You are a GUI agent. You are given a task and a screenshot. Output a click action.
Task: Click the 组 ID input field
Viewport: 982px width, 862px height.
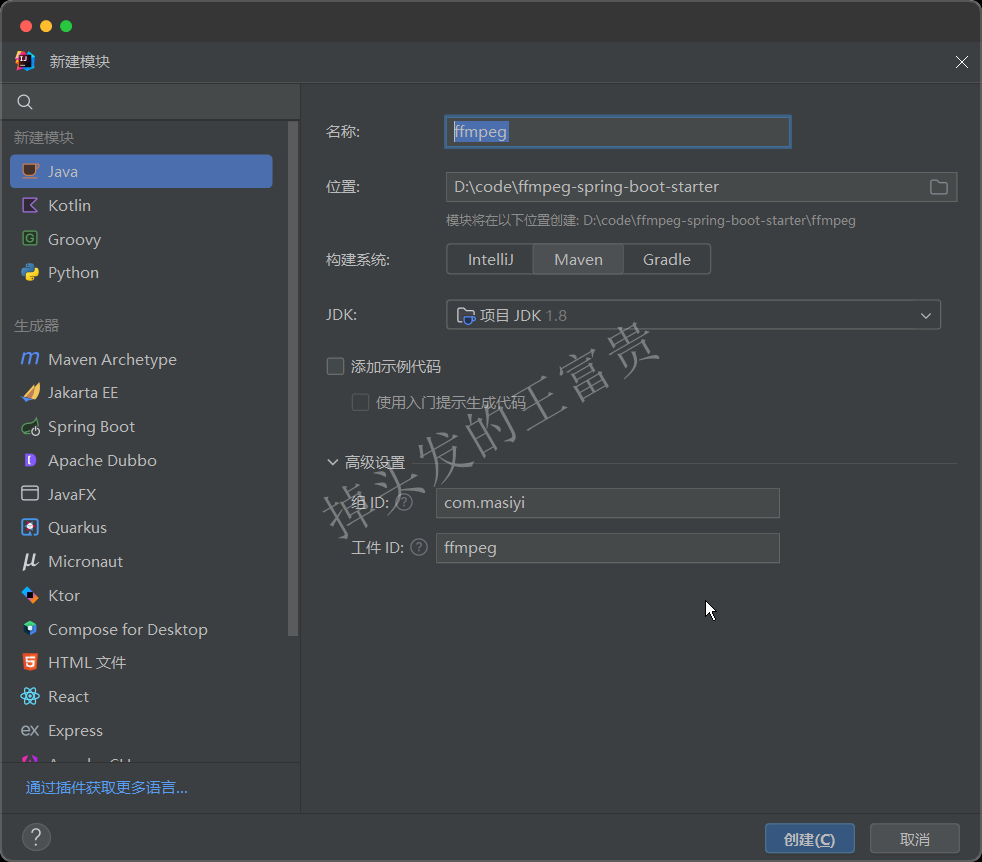coord(607,503)
